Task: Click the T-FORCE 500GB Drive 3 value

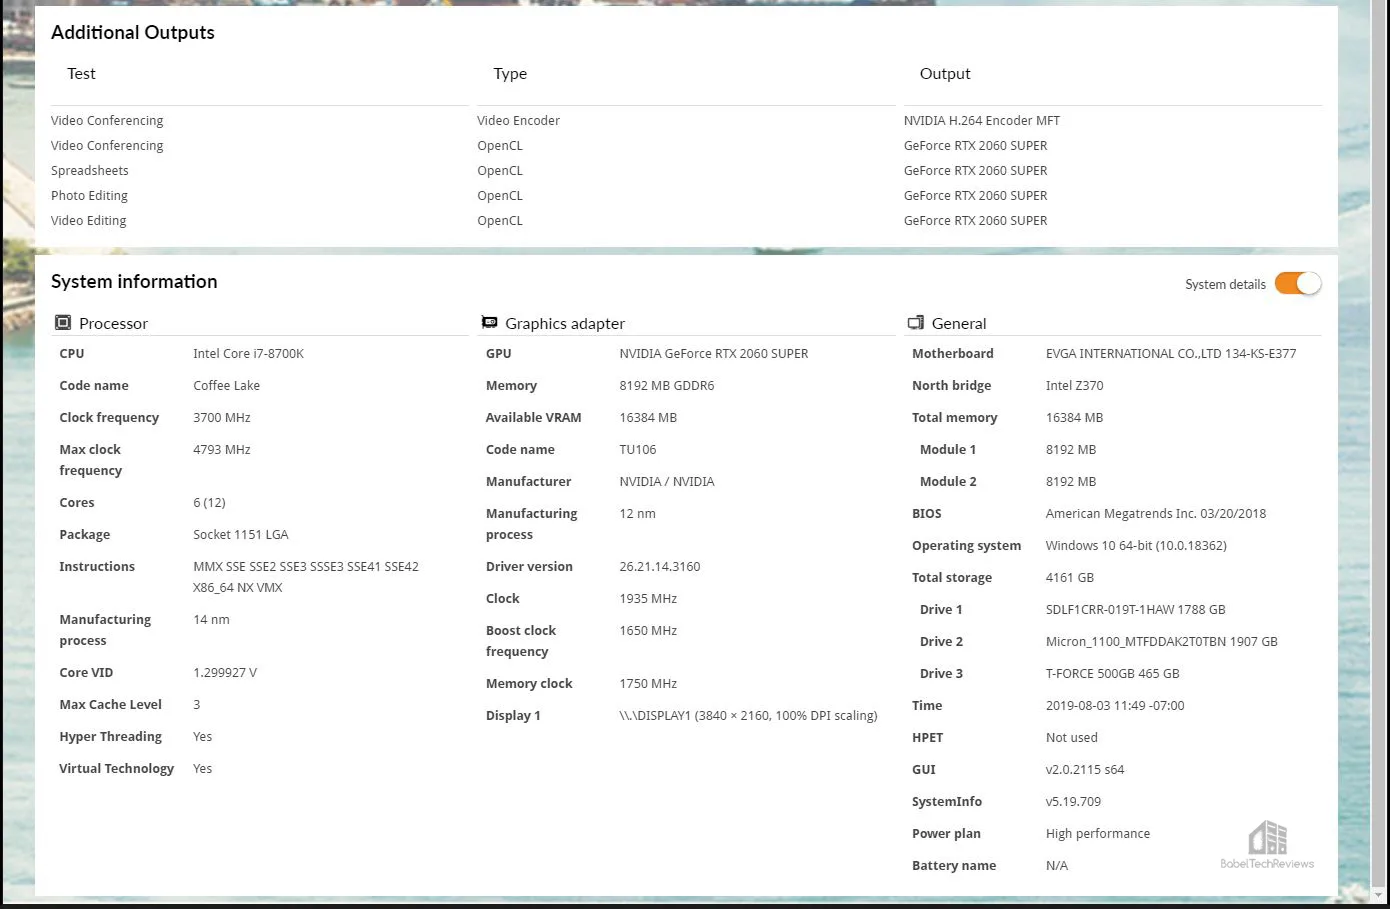Action: coord(1113,674)
